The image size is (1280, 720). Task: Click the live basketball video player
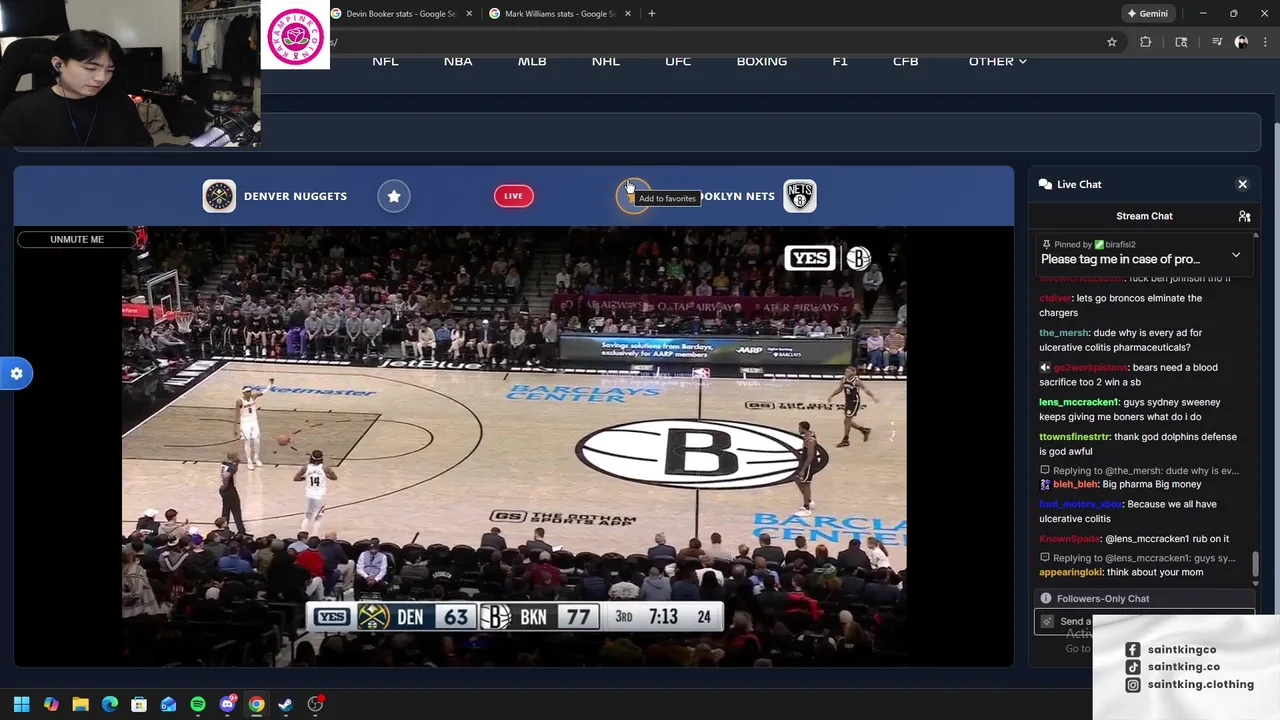coord(514,446)
